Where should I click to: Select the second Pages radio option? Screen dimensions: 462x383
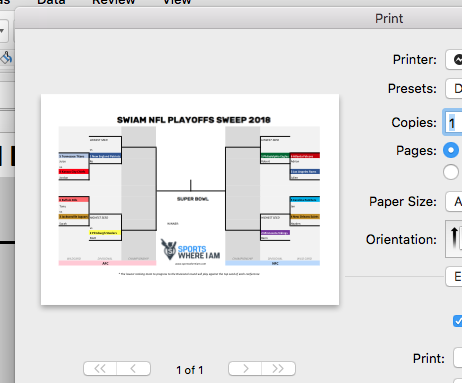[451, 172]
